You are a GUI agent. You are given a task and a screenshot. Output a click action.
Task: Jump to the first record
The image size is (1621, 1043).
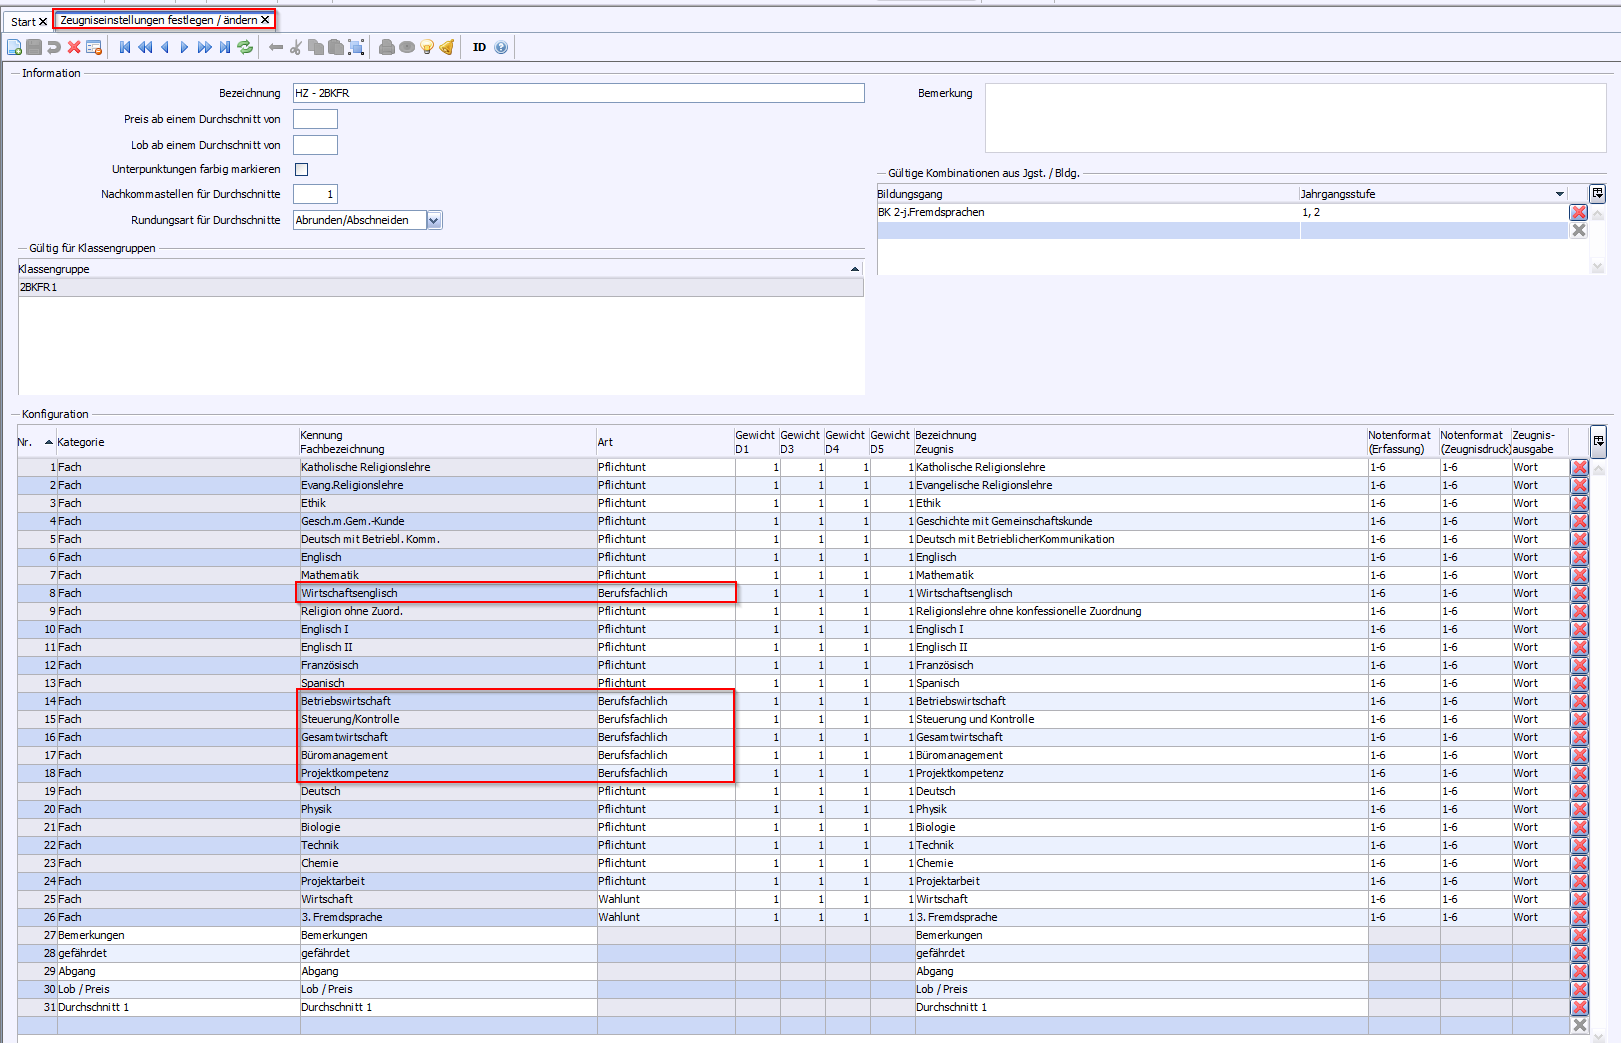[125, 47]
